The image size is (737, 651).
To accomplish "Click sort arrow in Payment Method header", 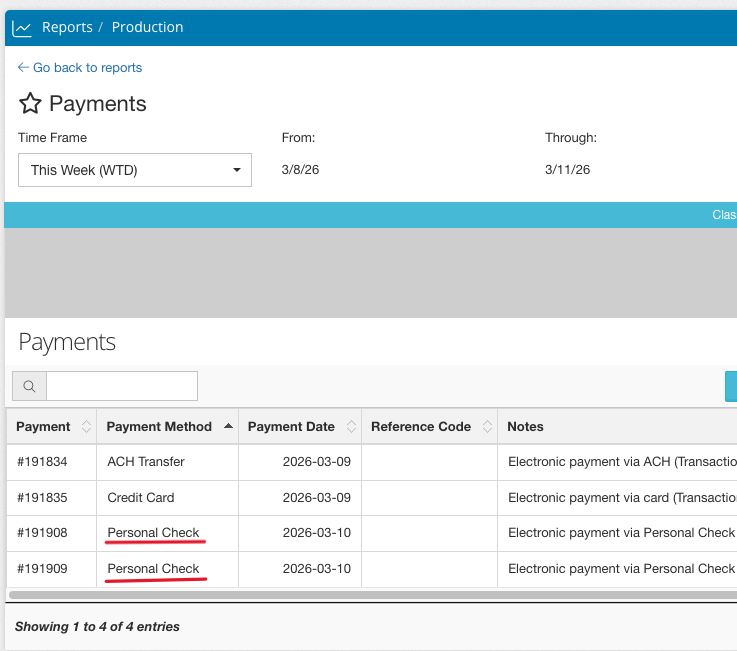I will click(228, 426).
